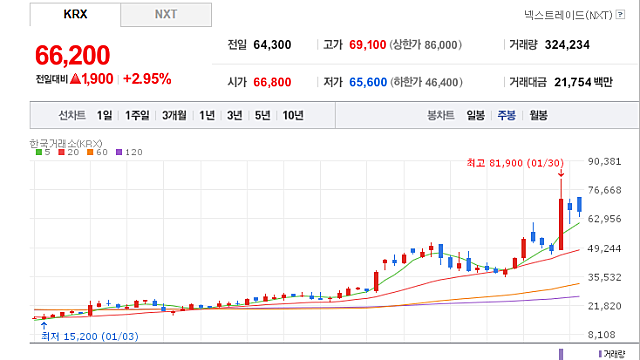The height and width of the screenshot is (360, 640).
Task: Click the orange 60-period moving average swatch
Action: [90, 152]
